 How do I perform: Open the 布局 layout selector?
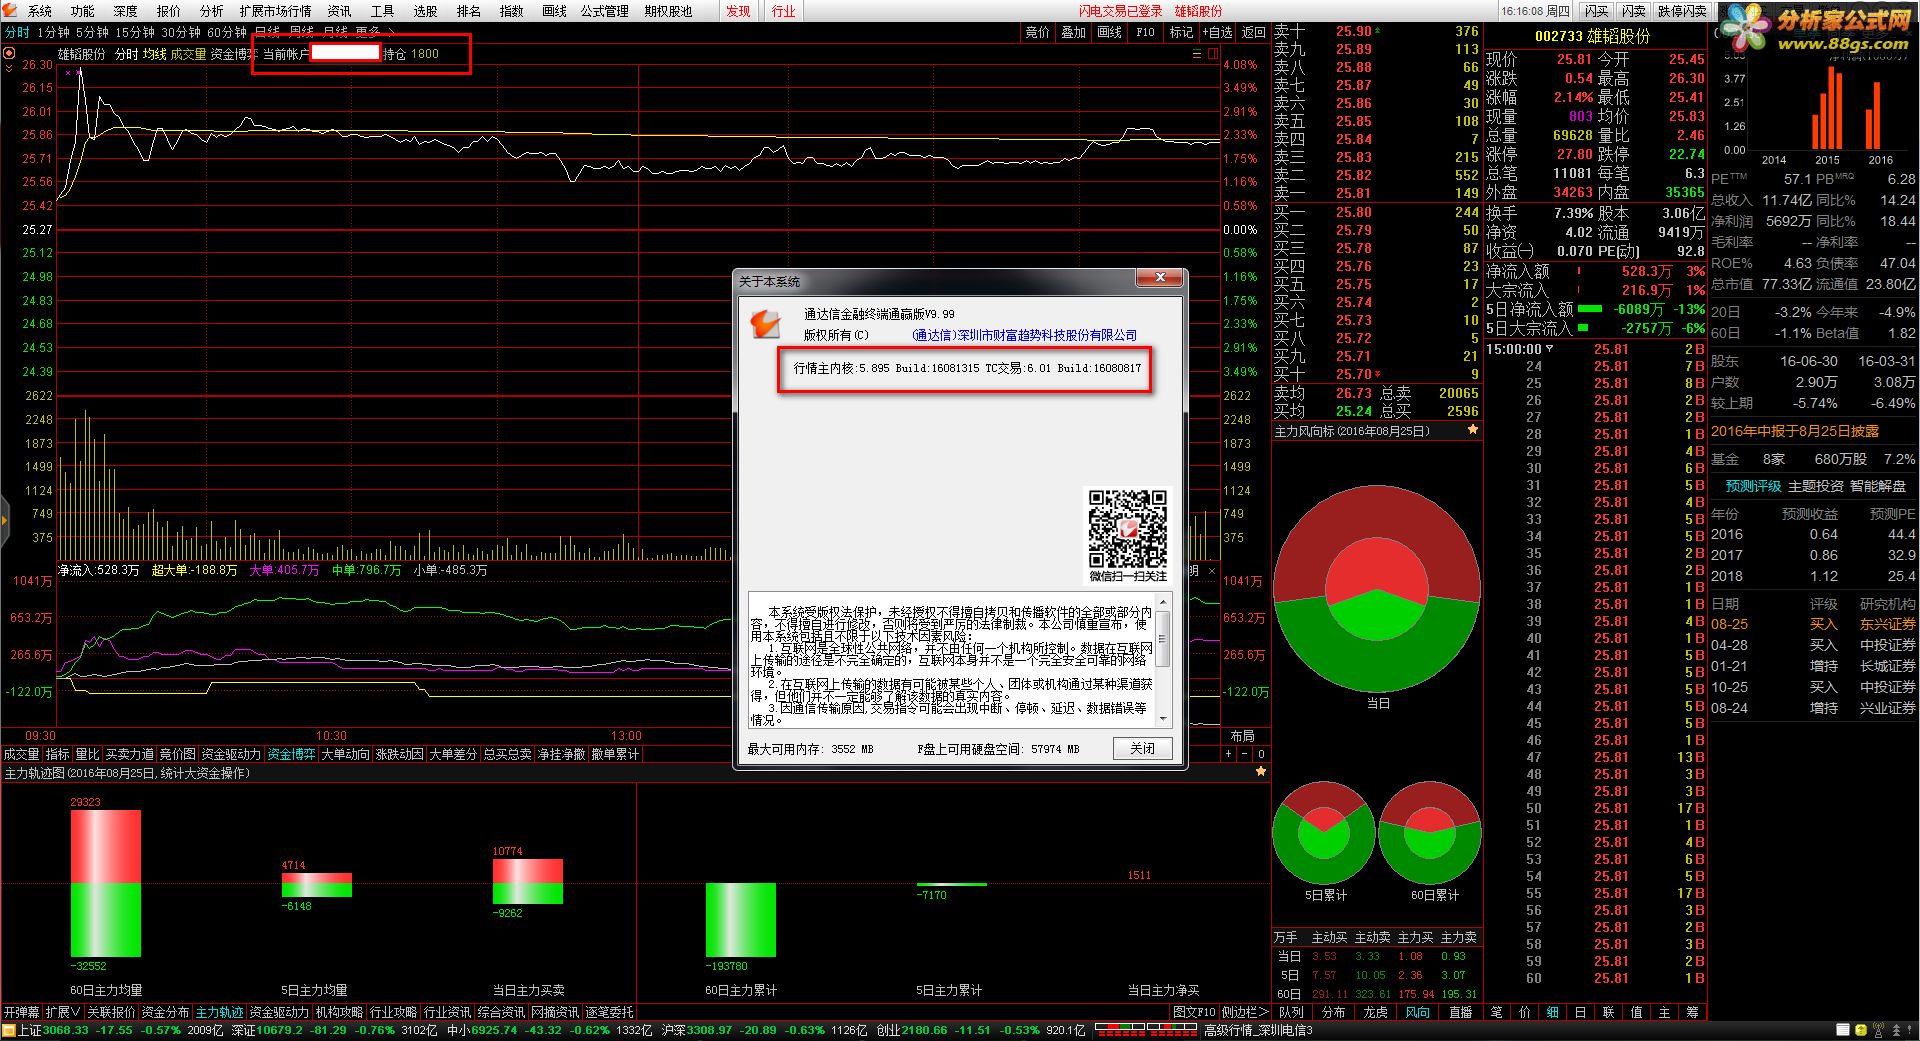pyautogui.click(x=1243, y=736)
